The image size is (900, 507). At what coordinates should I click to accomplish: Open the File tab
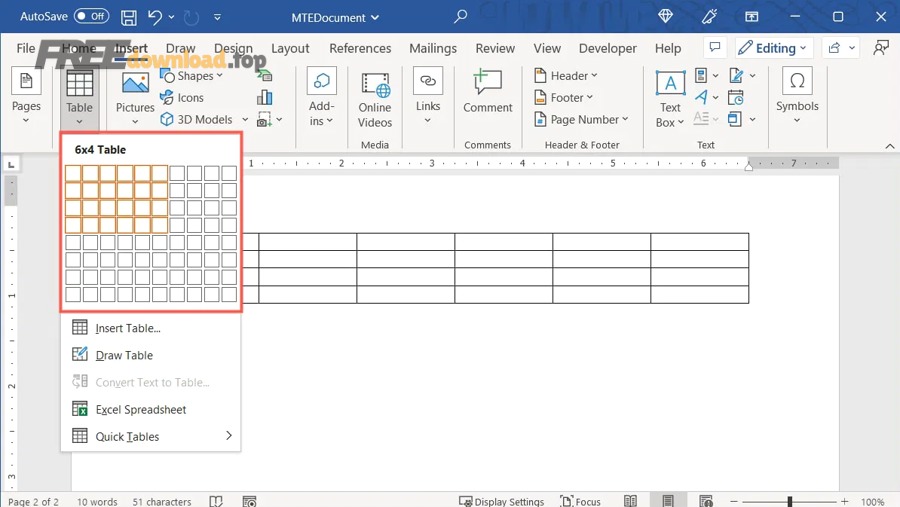(25, 48)
